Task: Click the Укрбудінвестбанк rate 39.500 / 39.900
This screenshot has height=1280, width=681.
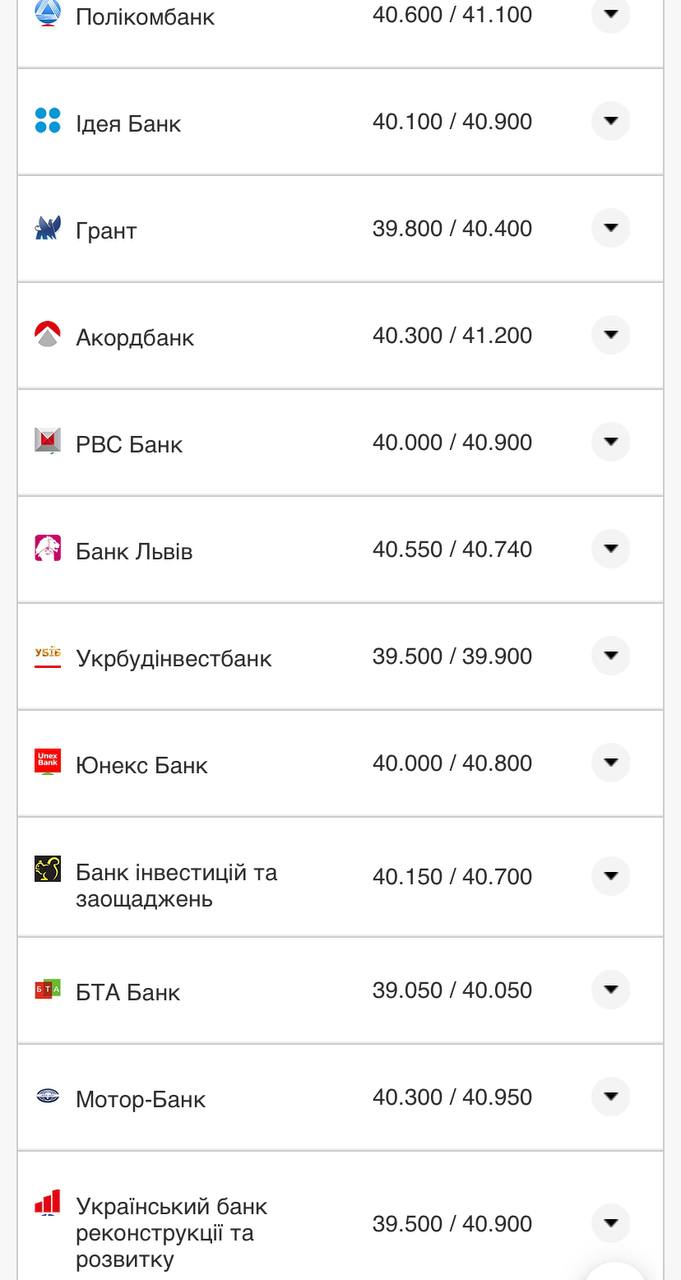Action: tap(452, 656)
